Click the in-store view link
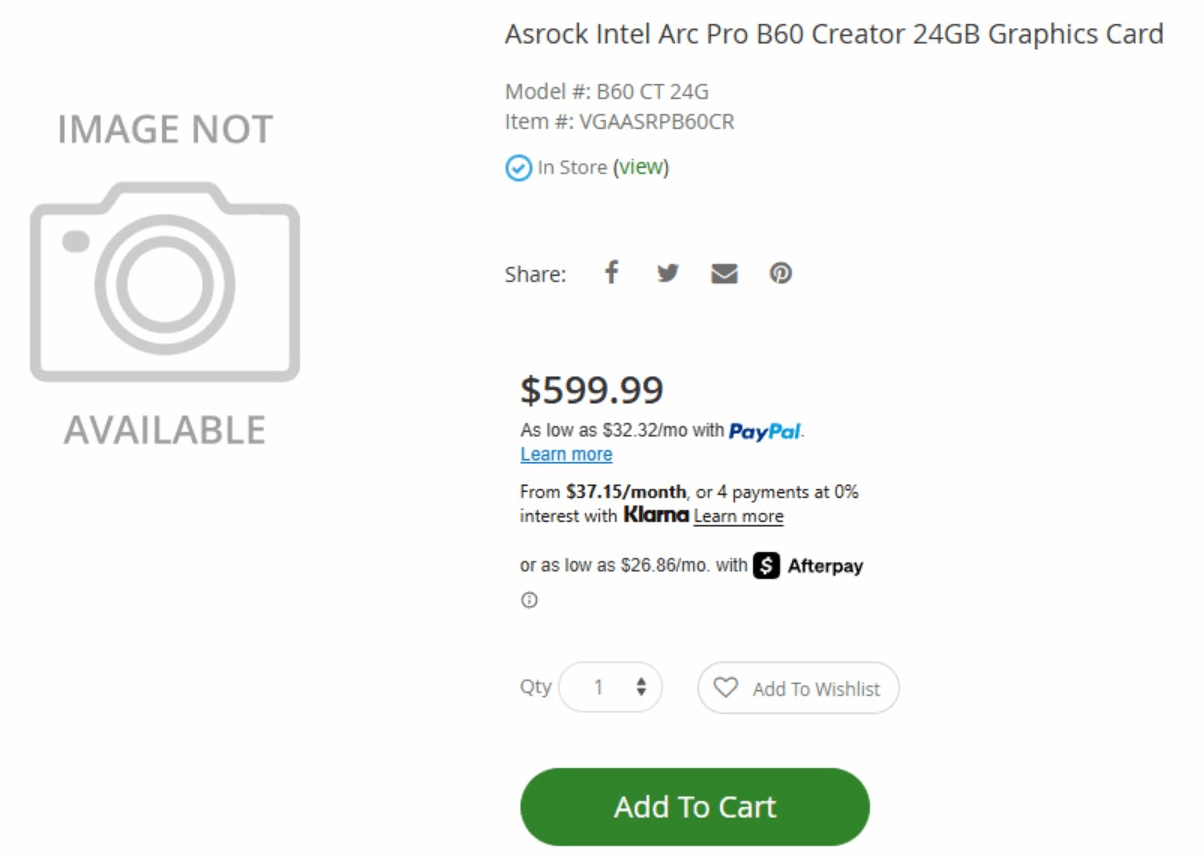The image size is (1204, 856). tap(641, 167)
